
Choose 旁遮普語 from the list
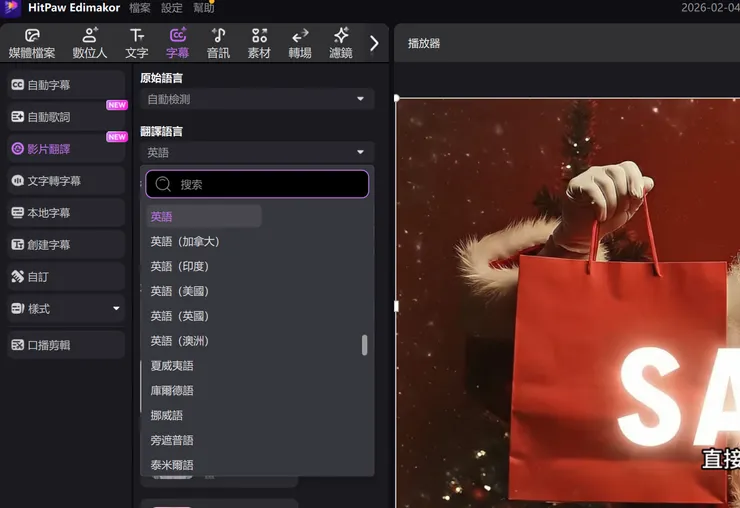pos(172,440)
